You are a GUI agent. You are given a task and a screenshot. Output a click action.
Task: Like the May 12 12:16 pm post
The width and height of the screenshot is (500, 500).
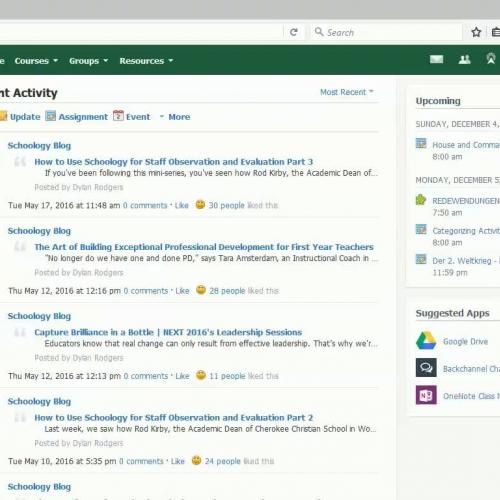[x=182, y=291]
